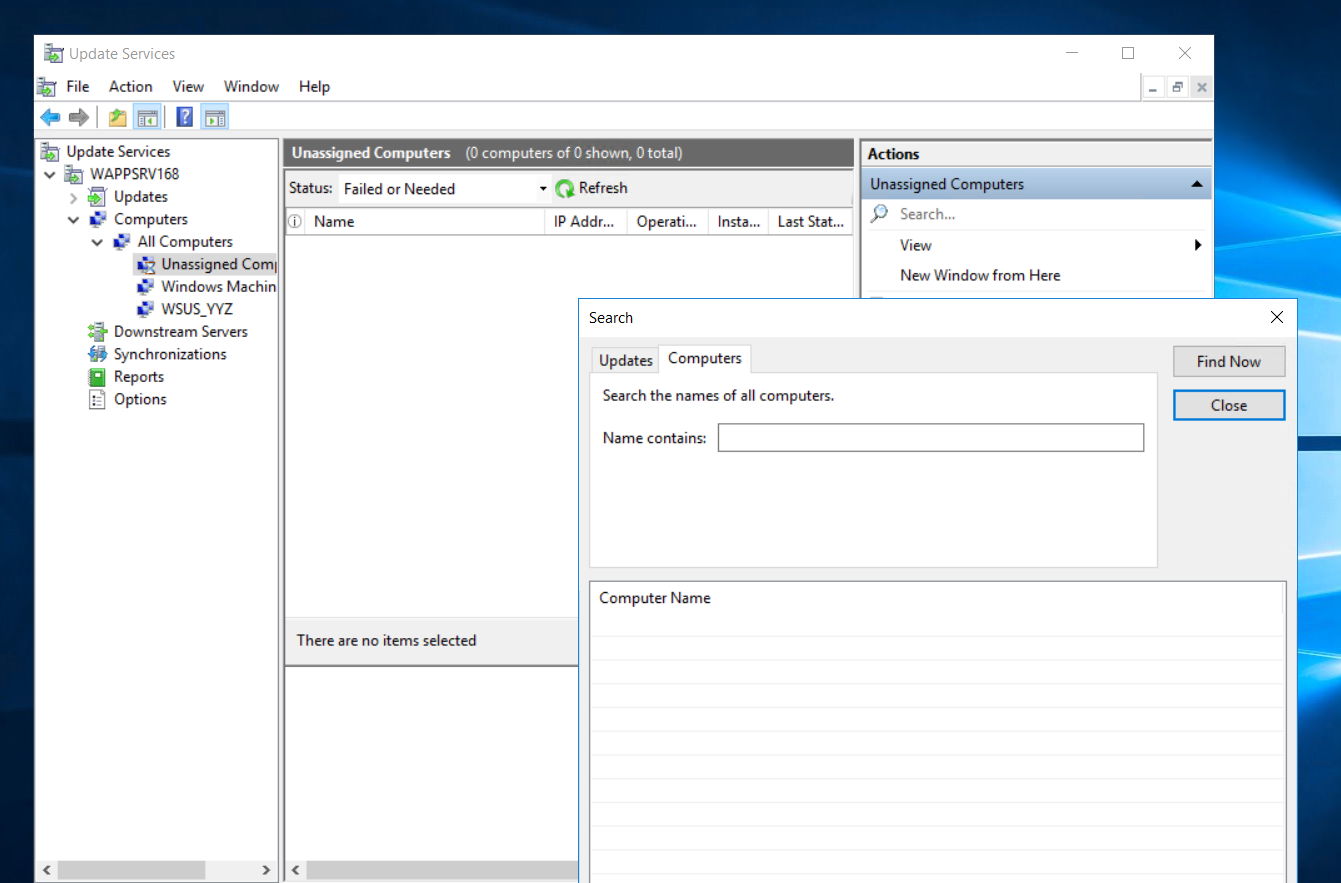The width and height of the screenshot is (1341, 883).
Task: Select the WSUS_YYZ computer group
Action: pyautogui.click(x=196, y=309)
